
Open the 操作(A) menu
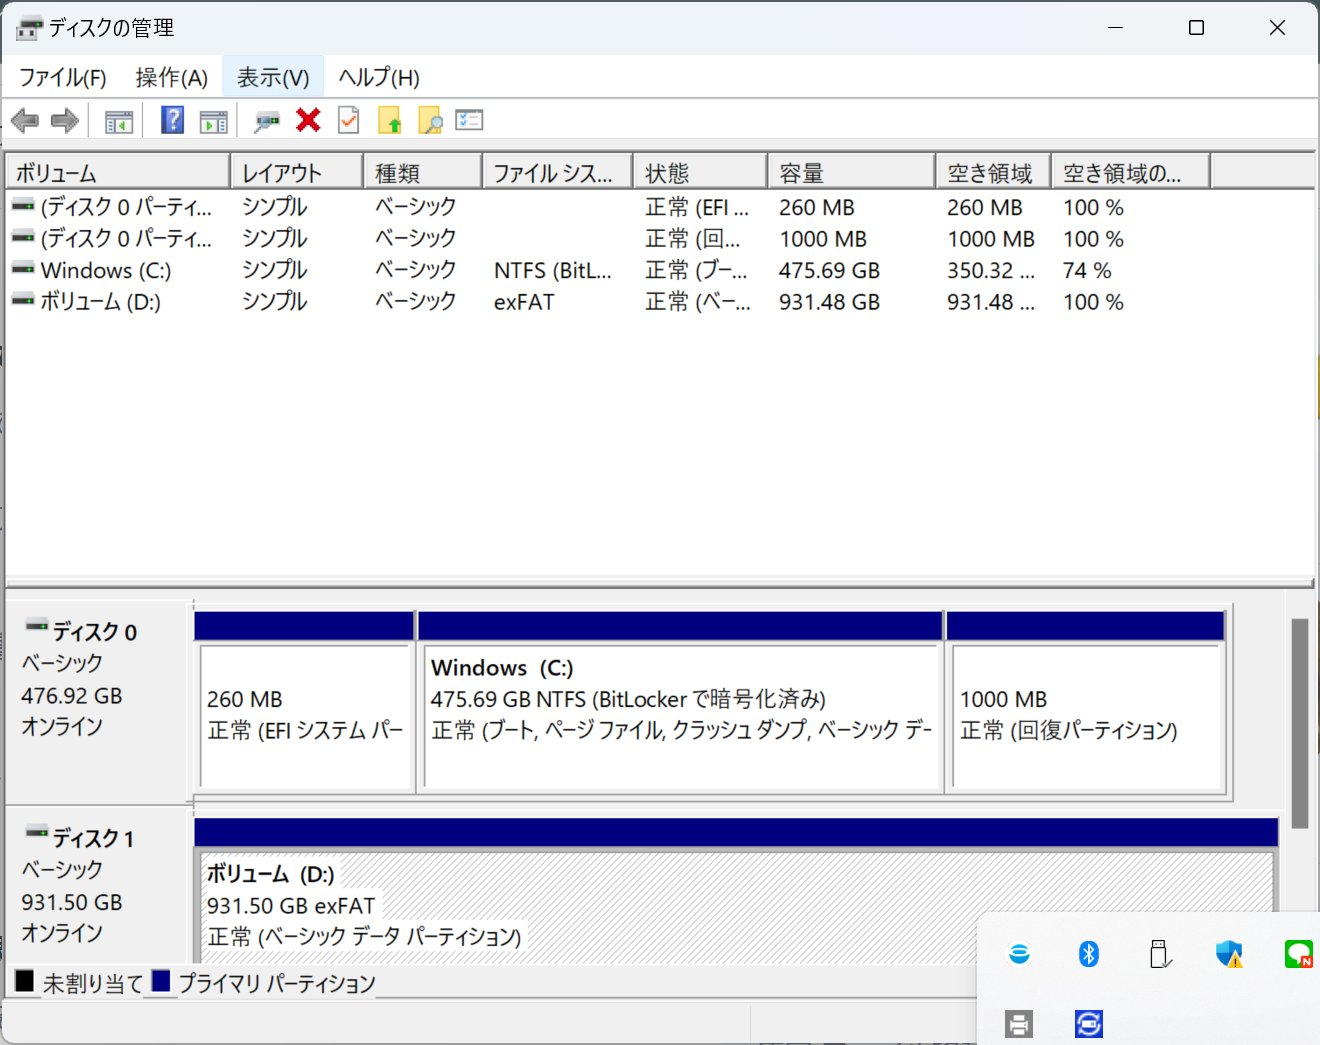click(x=171, y=77)
